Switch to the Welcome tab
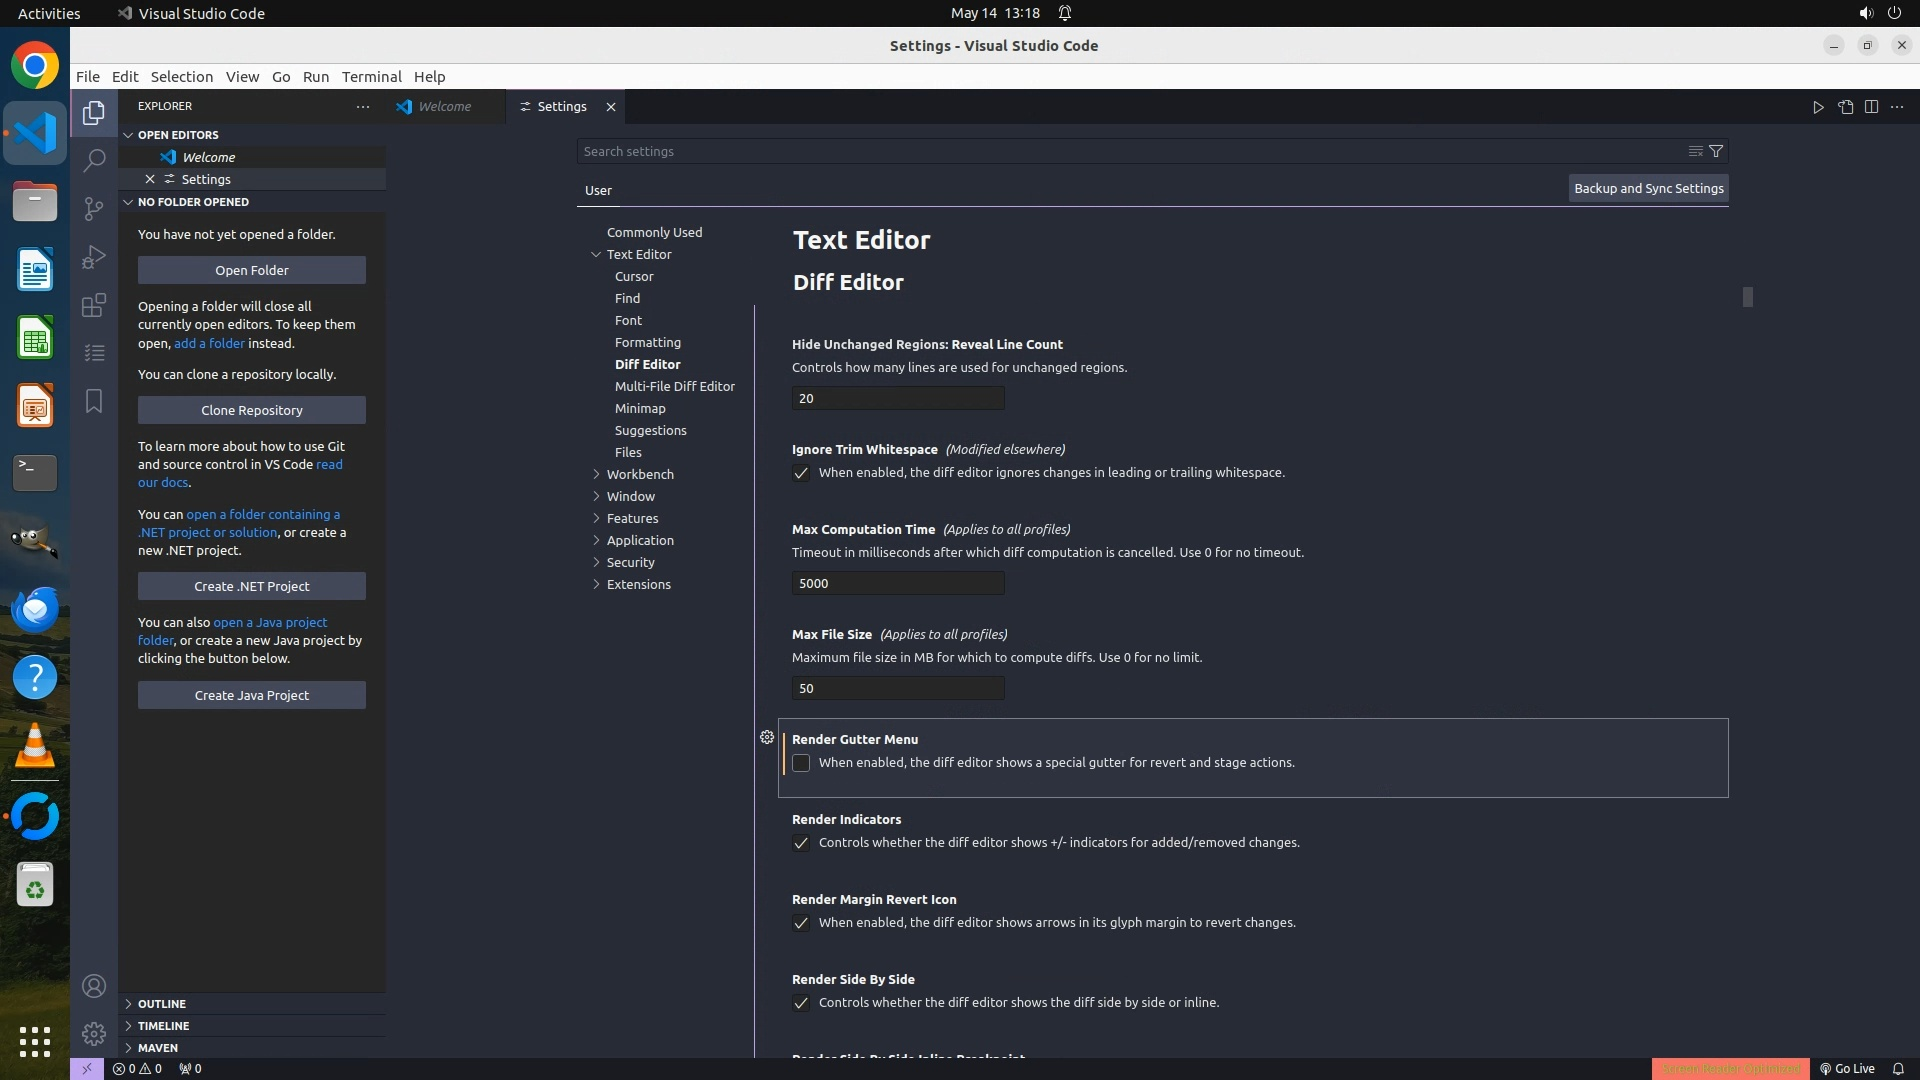 [444, 107]
